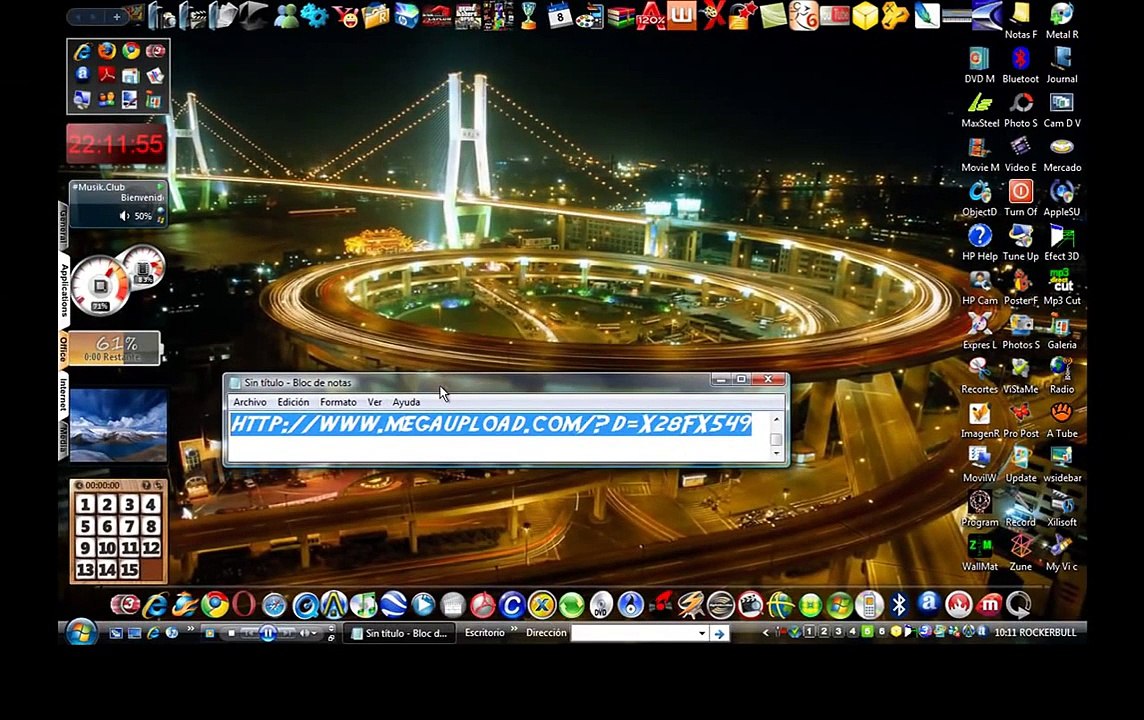The width and height of the screenshot is (1144, 720).
Task: Open WinRAR books icon in top dock
Action: [620, 15]
